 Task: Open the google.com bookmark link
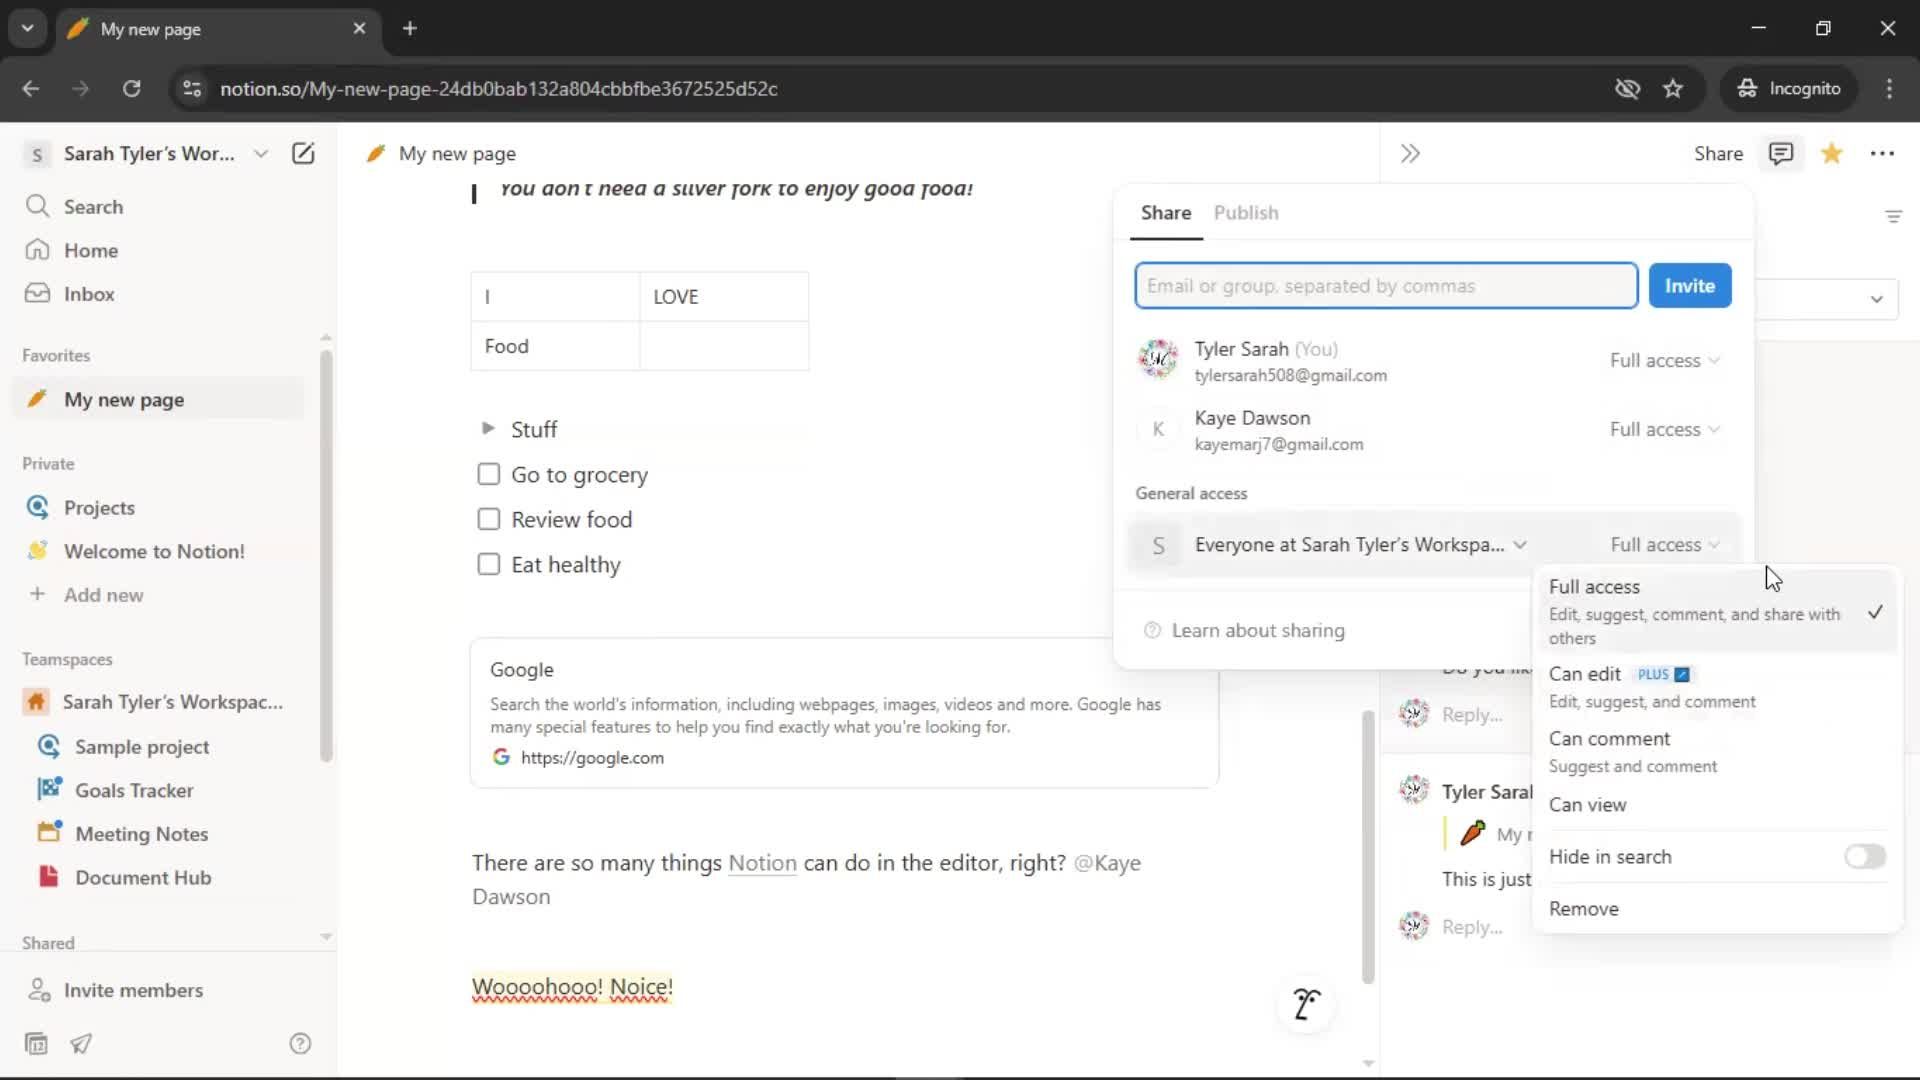(x=592, y=758)
